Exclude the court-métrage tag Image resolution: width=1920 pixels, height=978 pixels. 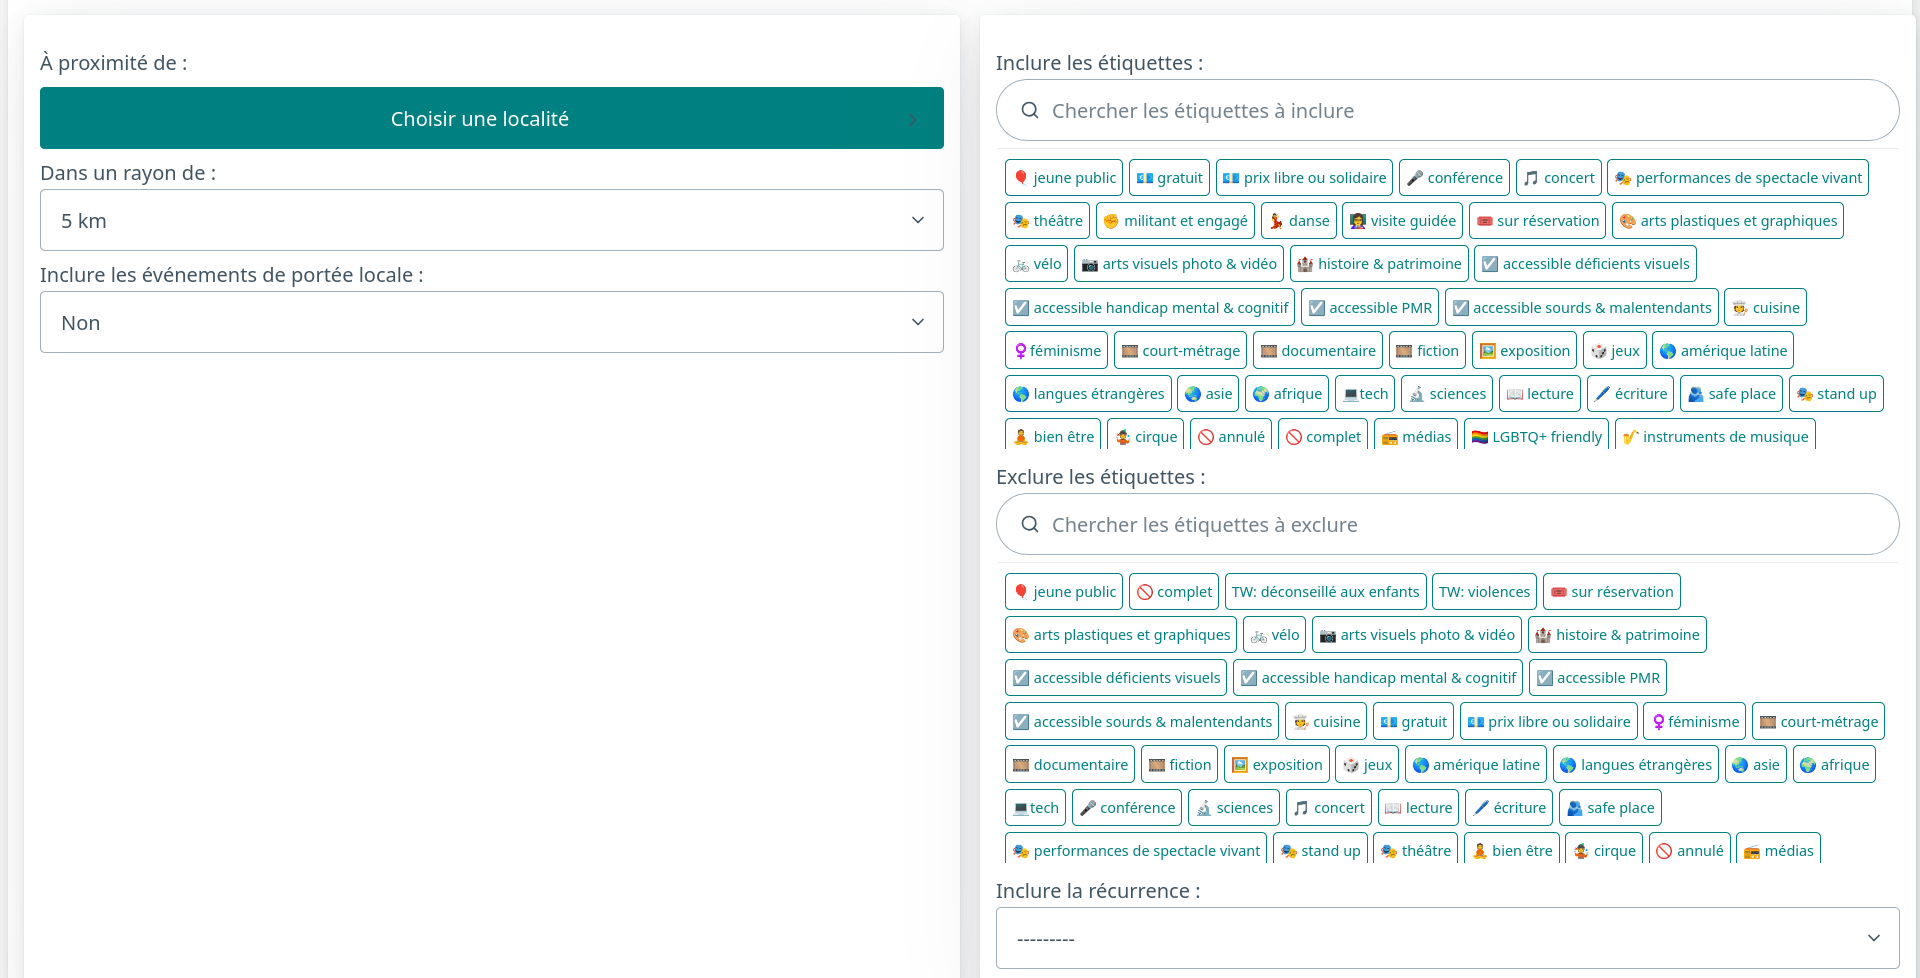point(1817,722)
